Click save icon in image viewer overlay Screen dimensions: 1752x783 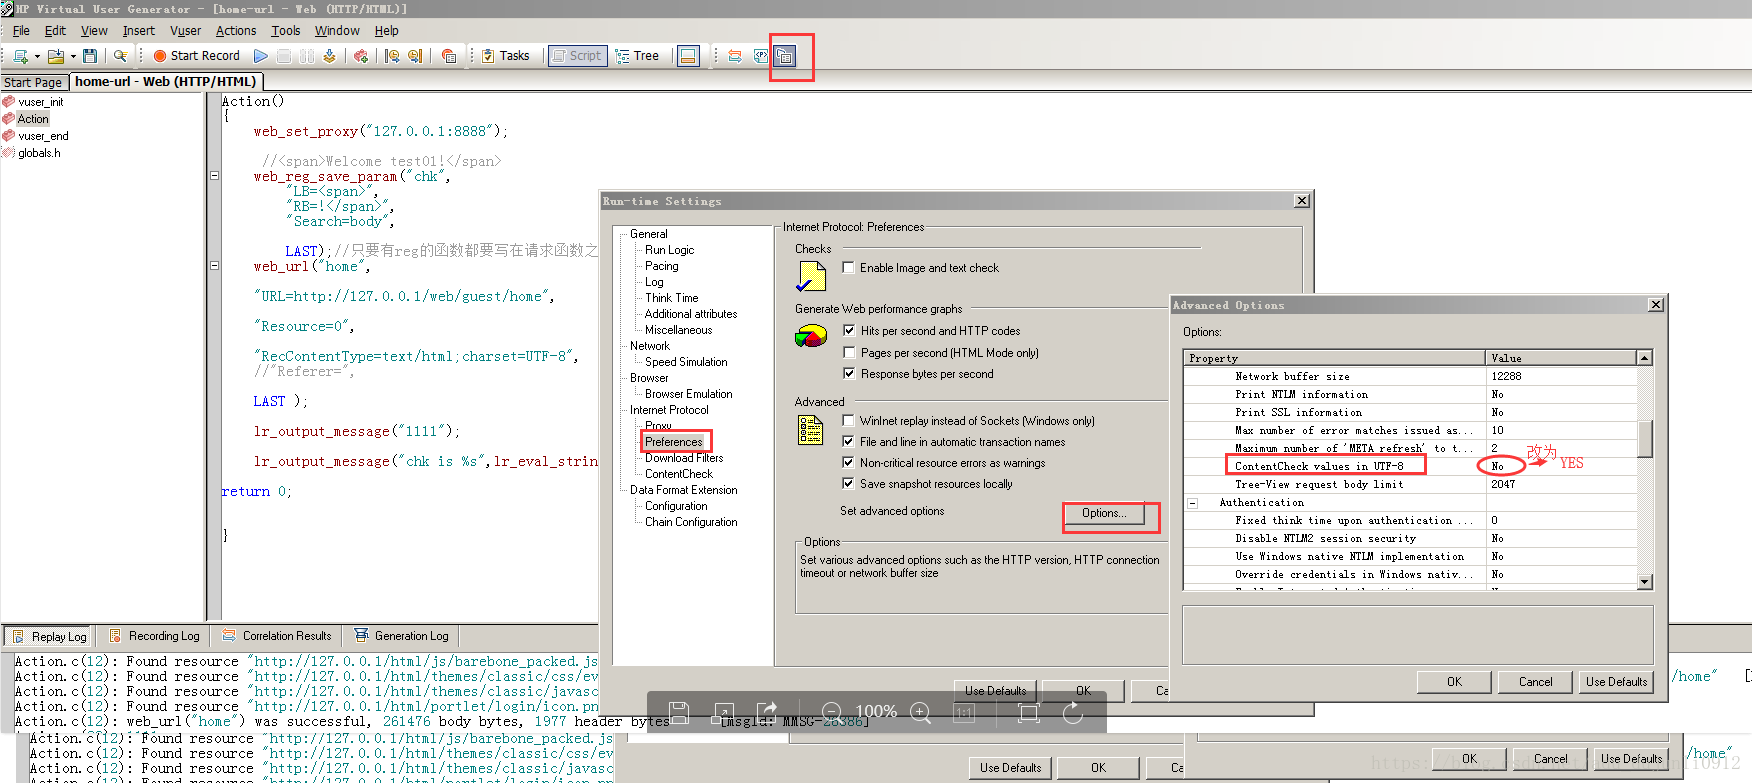click(x=679, y=712)
